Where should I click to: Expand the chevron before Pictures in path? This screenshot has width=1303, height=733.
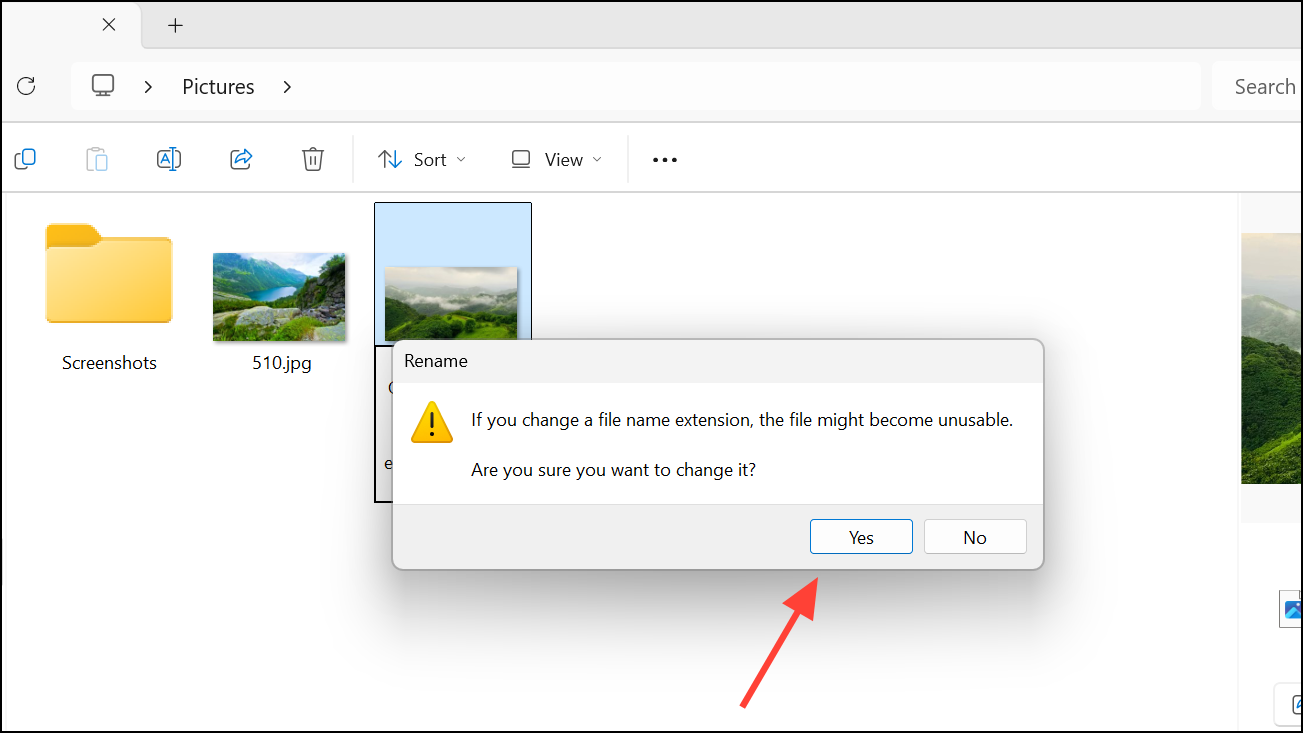click(148, 87)
